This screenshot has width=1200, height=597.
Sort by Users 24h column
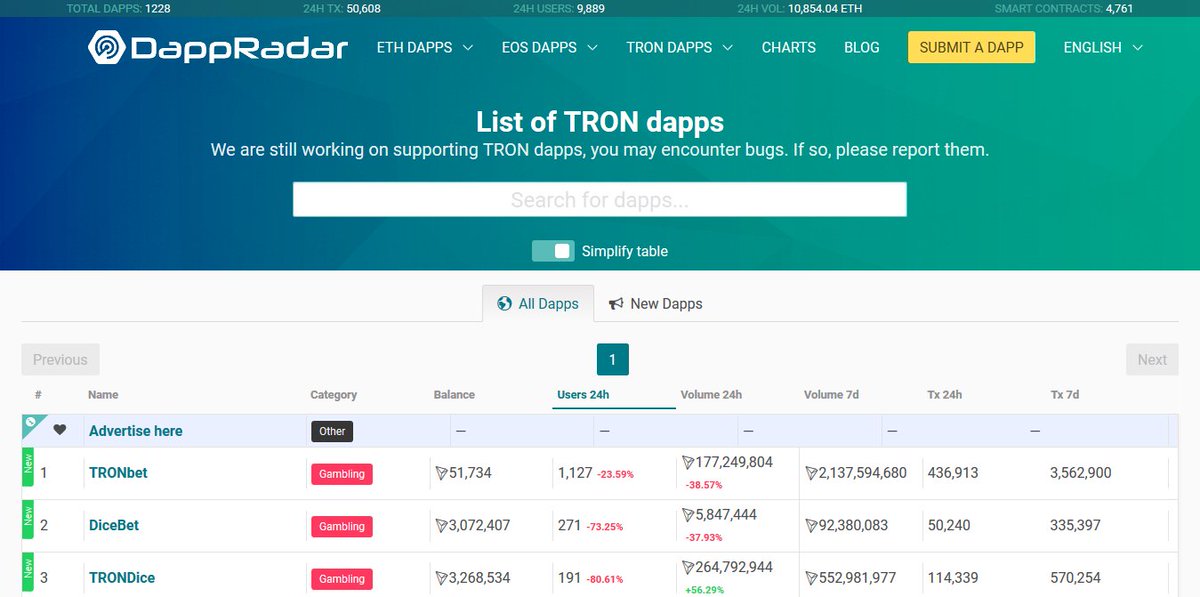click(583, 394)
